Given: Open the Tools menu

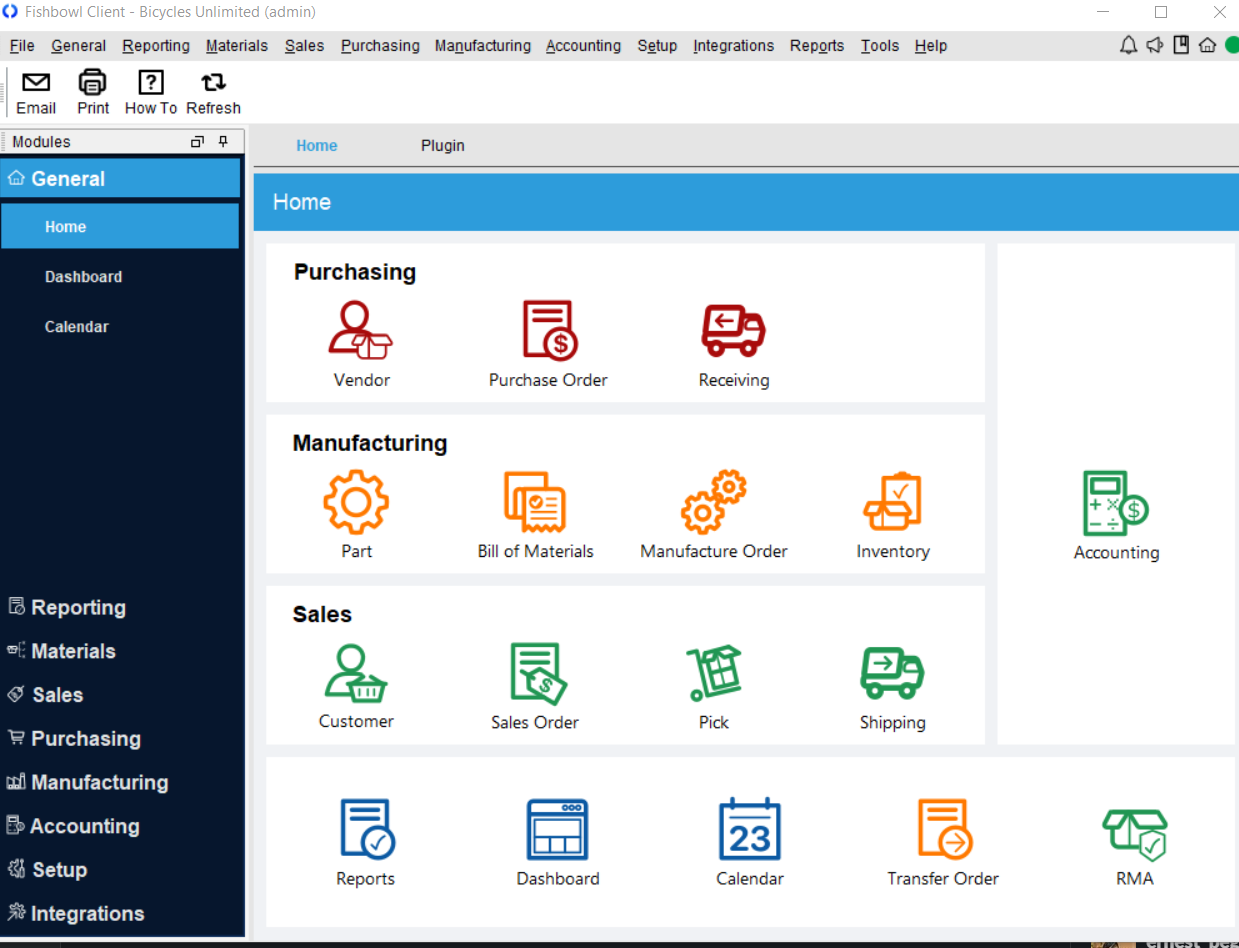Looking at the screenshot, I should pos(880,46).
